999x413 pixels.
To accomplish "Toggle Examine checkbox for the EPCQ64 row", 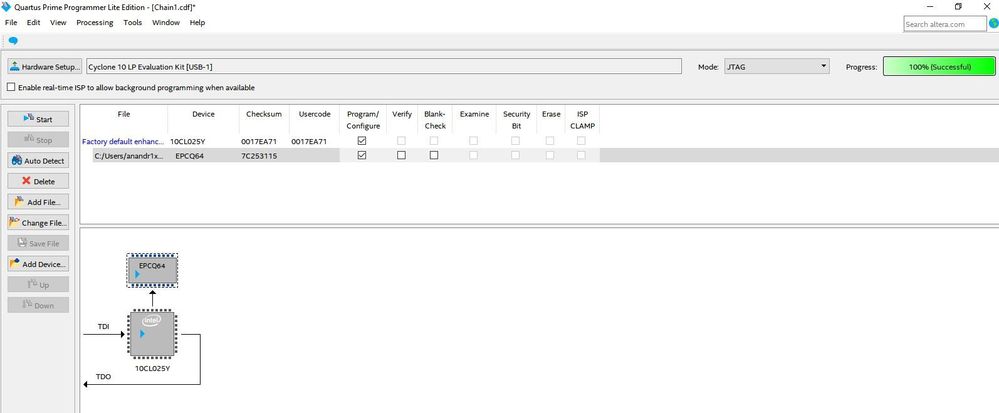I will click(473, 155).
